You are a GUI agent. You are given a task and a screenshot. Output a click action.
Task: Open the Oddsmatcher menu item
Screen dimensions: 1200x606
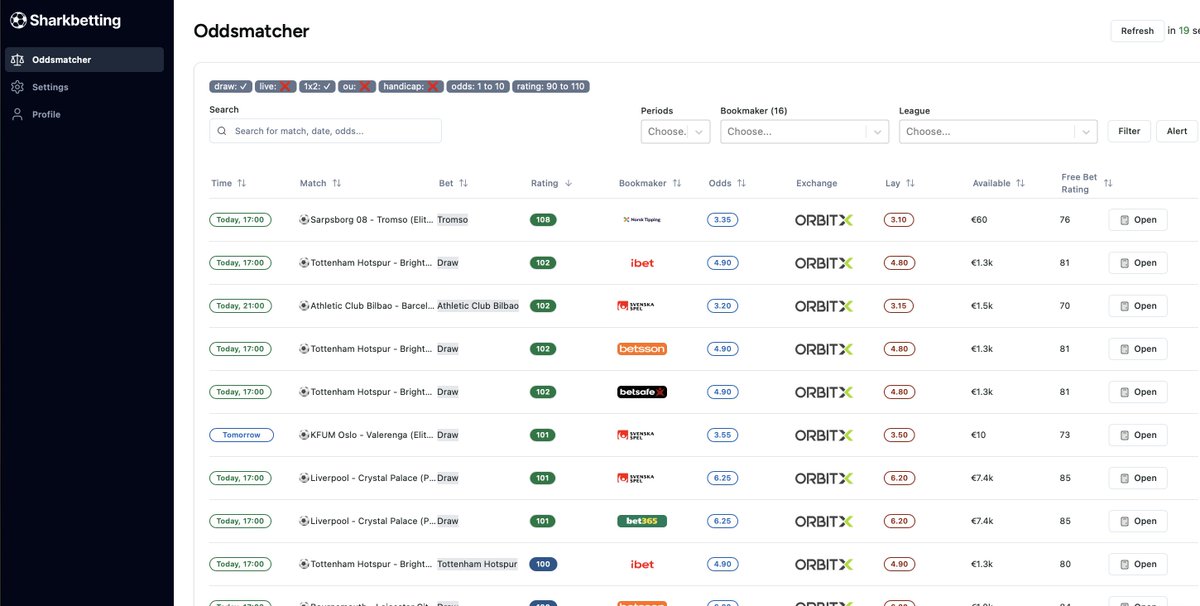(x=84, y=60)
